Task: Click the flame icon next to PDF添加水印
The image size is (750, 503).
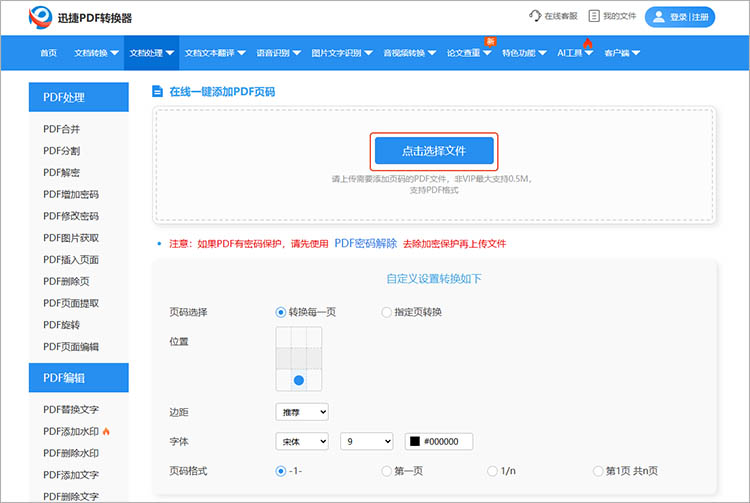Action: coord(106,431)
